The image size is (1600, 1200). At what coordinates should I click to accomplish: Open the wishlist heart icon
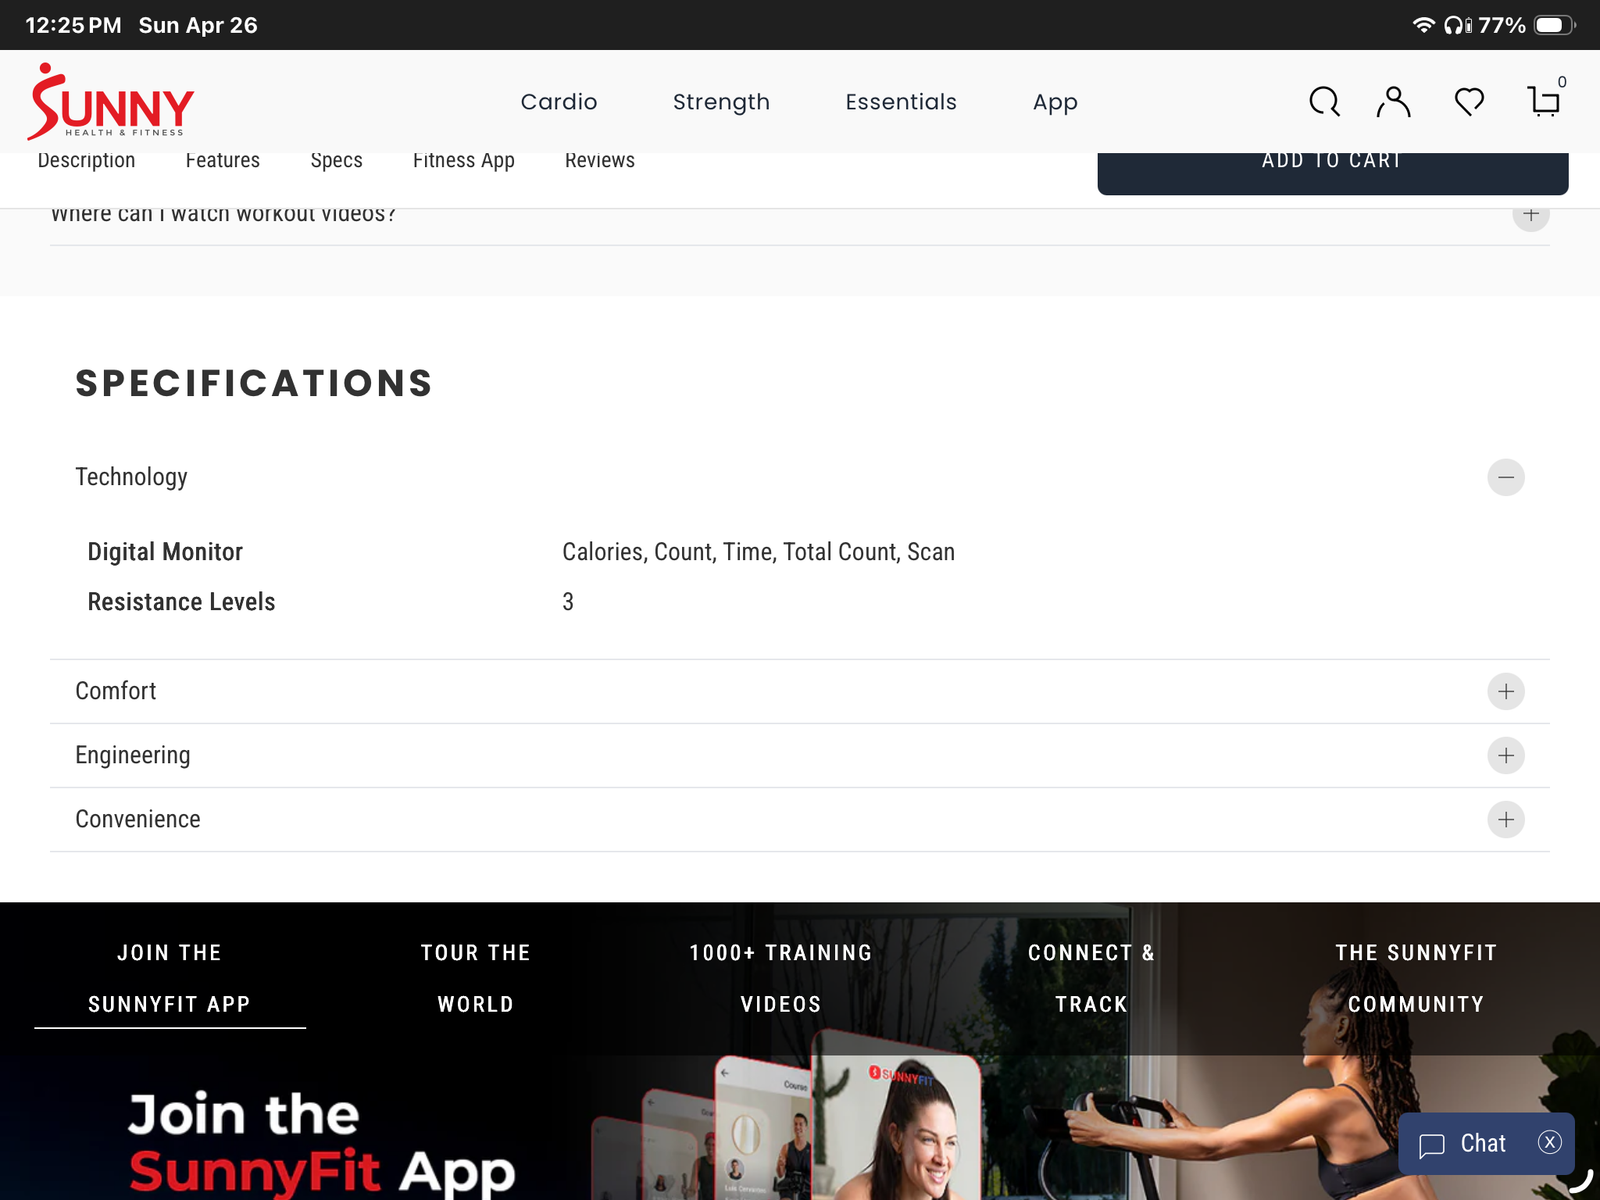pos(1469,102)
